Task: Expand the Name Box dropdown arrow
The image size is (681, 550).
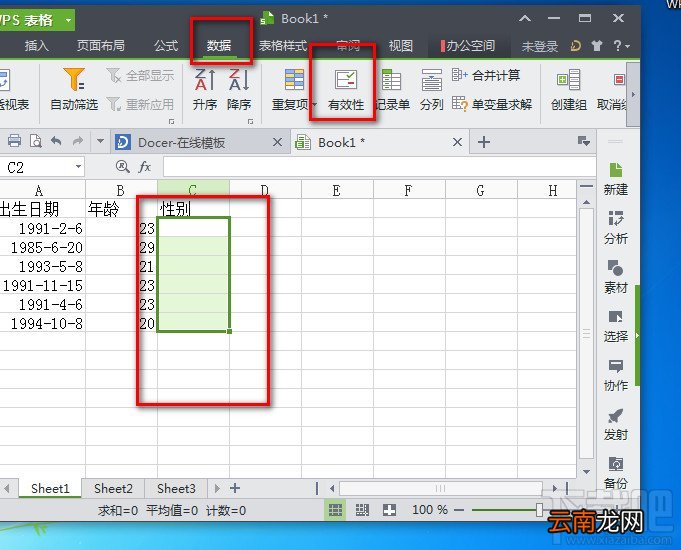Action: coord(78,166)
